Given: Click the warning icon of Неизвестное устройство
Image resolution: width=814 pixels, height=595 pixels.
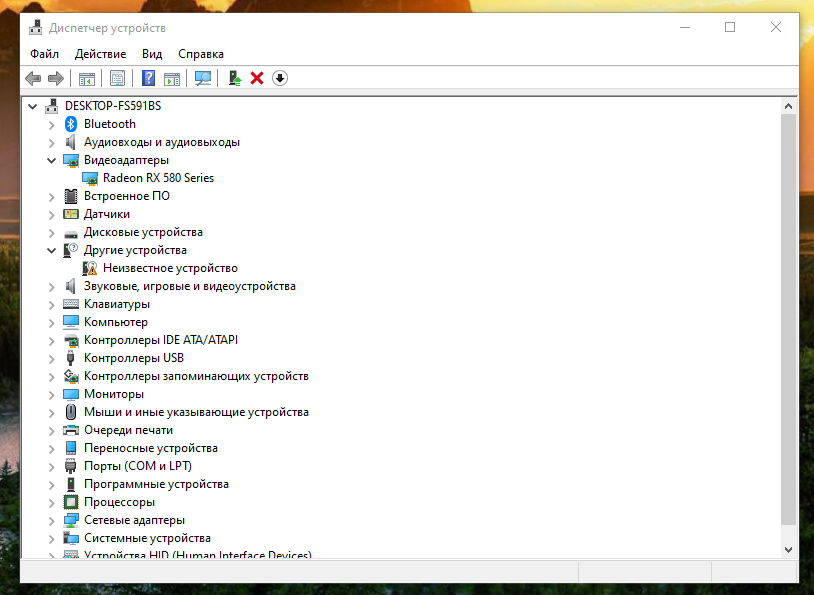Looking at the screenshot, I should (x=90, y=268).
